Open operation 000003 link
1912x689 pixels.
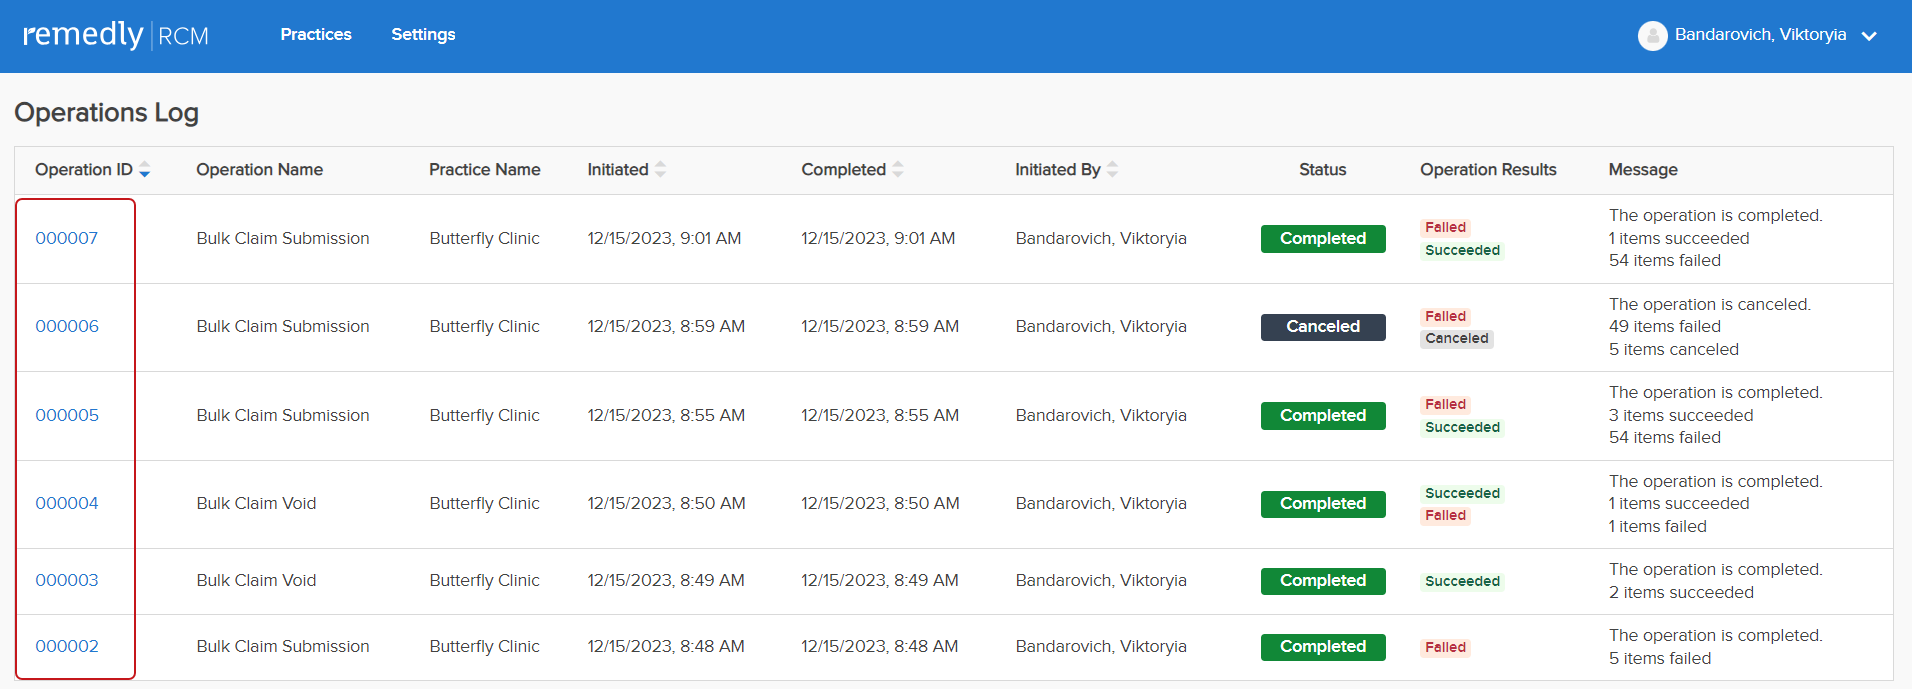[x=67, y=580]
